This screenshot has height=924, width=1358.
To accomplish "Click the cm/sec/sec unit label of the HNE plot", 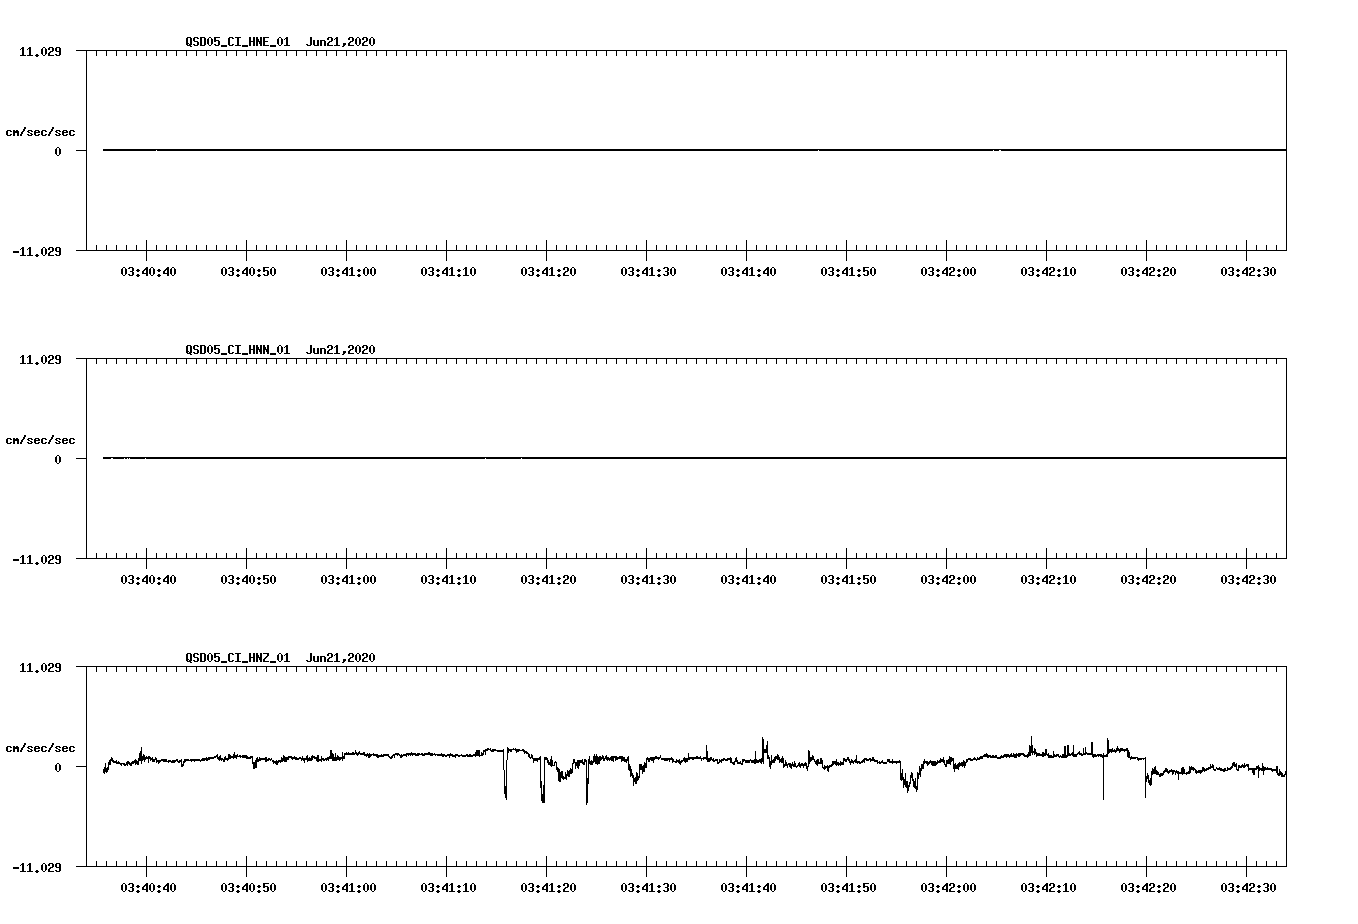I will coord(41,132).
